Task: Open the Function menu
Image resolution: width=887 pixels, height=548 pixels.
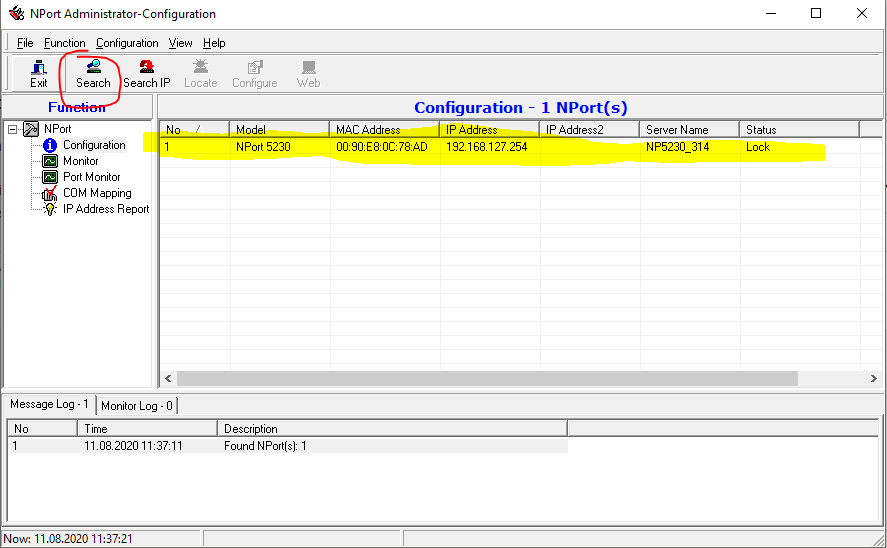Action: coord(65,43)
